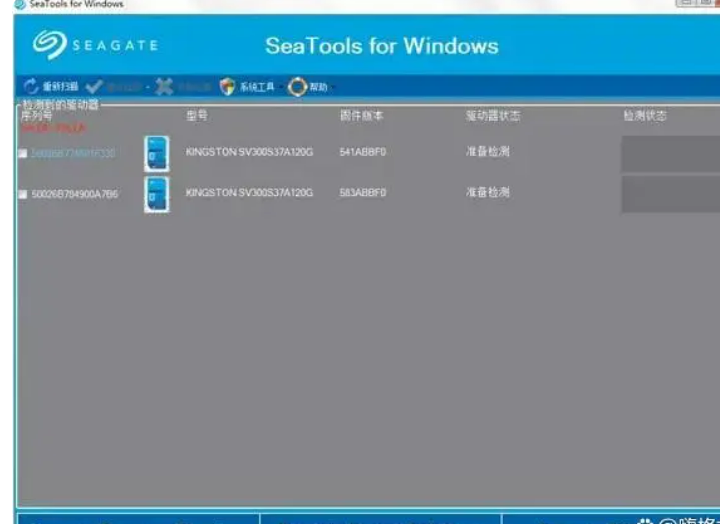Open the 帮助 help menu
Image resolution: width=720 pixels, height=524 pixels.
click(x=298, y=87)
